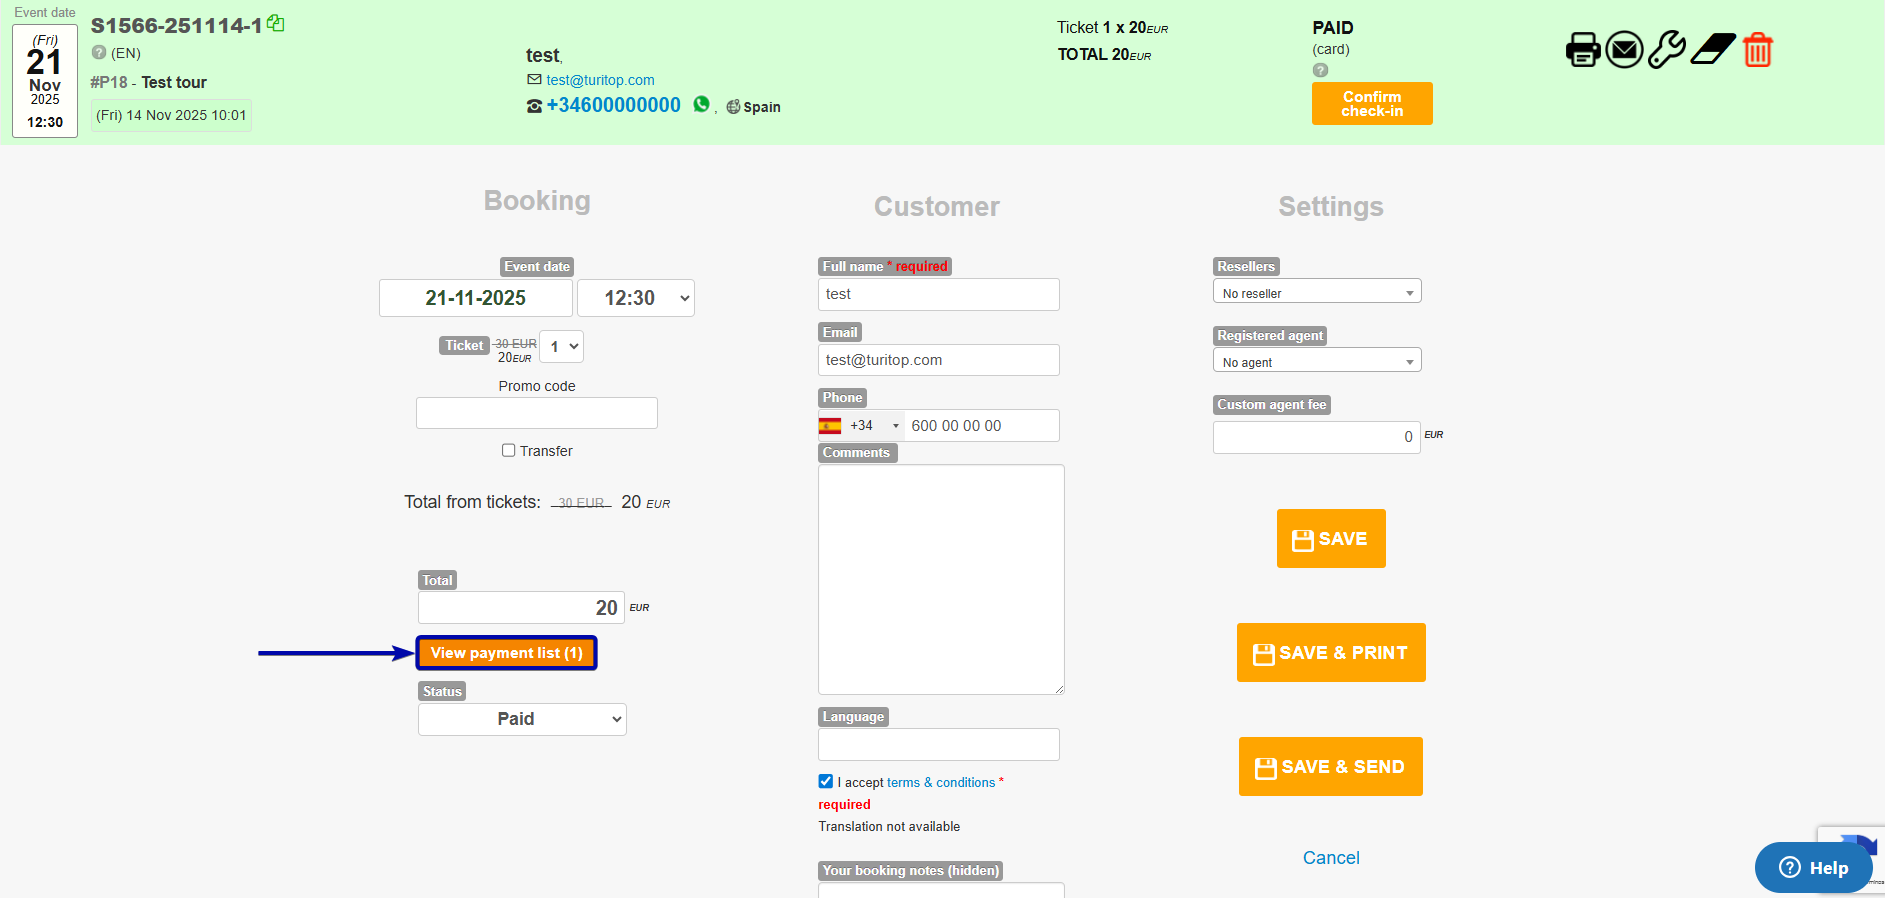Click help question mark under PAID
This screenshot has width=1885, height=898.
coord(1320,70)
